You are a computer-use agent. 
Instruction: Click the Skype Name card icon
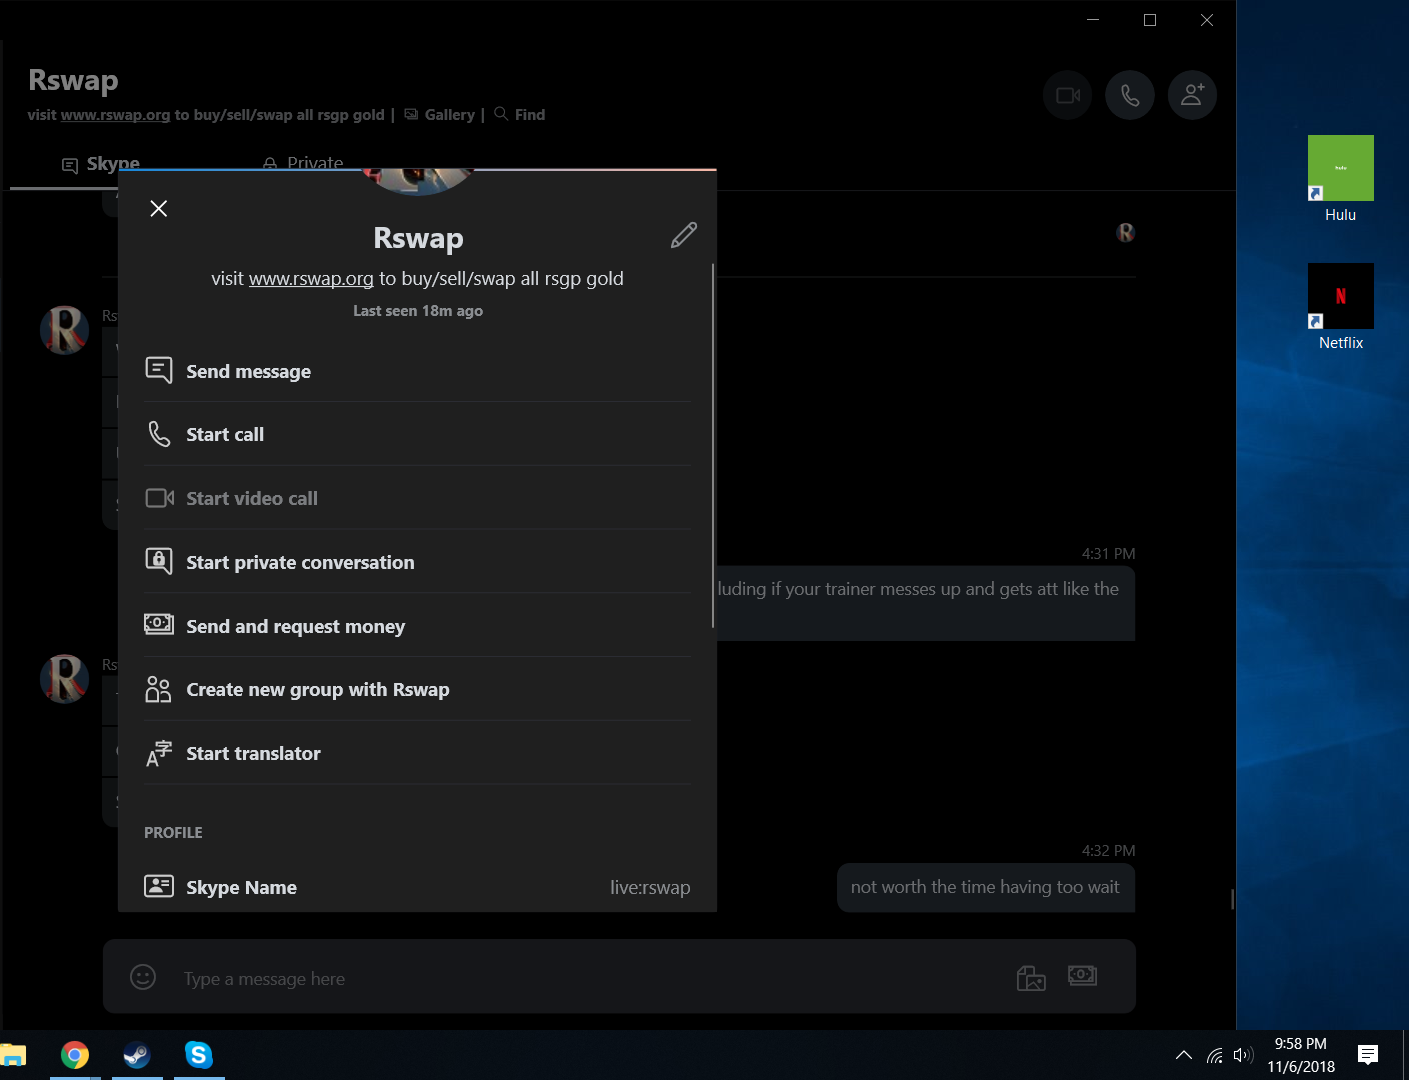point(159,886)
